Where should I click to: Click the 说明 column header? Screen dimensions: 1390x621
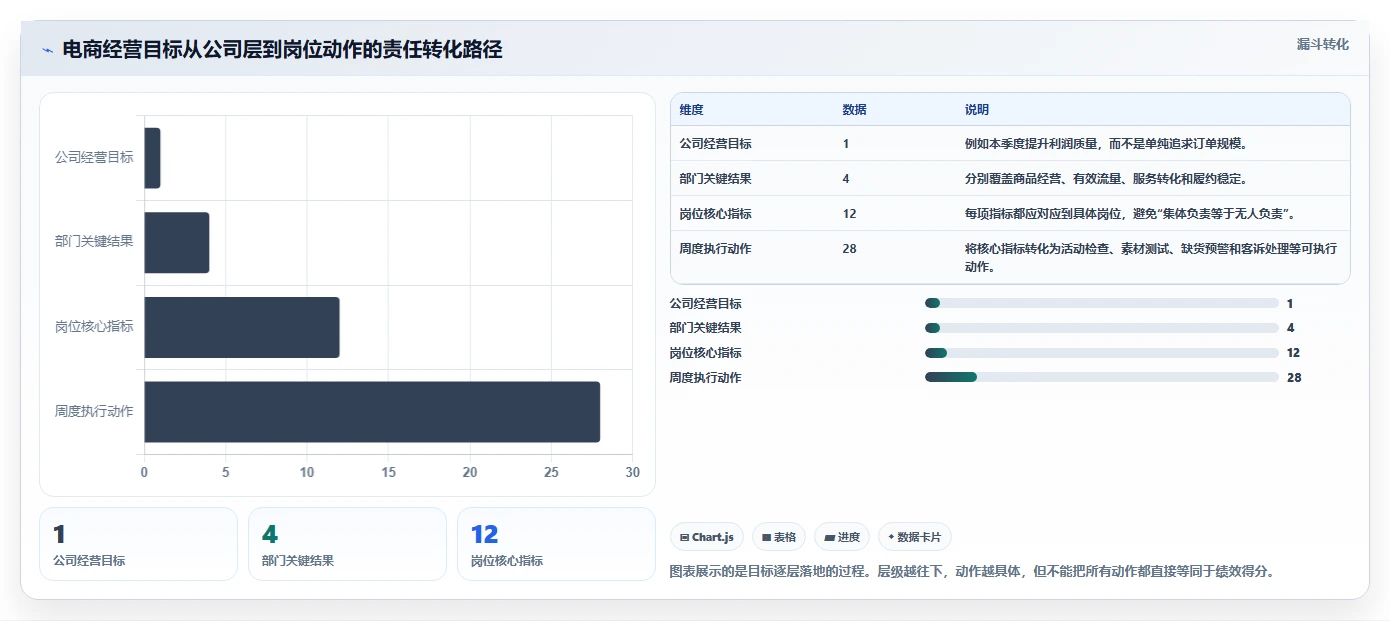[x=977, y=110]
